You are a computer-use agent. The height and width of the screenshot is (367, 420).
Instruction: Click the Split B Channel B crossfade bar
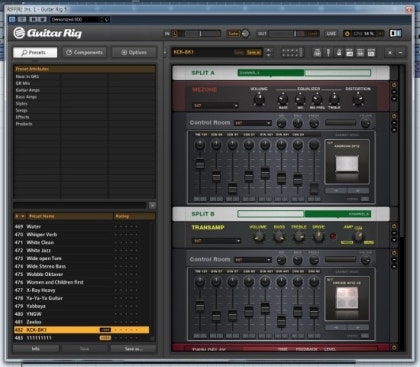pyautogui.click(x=304, y=214)
